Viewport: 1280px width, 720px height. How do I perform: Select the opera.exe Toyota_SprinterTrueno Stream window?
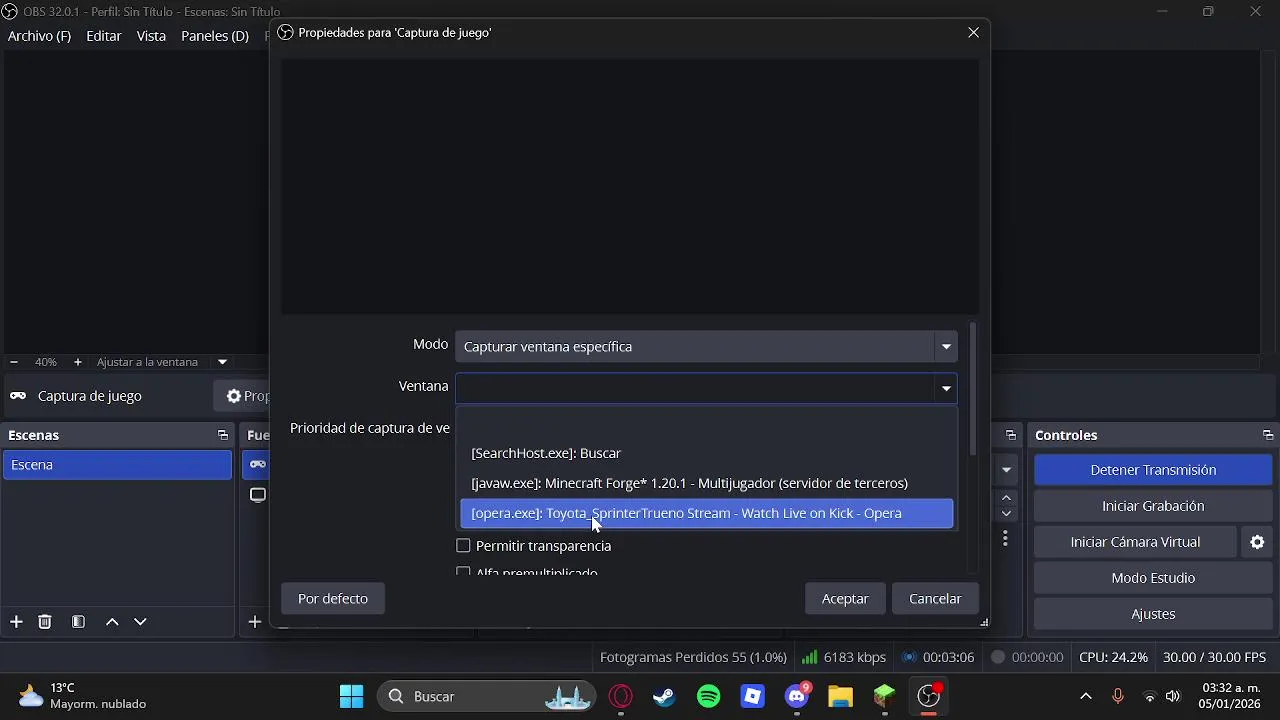[706, 513]
